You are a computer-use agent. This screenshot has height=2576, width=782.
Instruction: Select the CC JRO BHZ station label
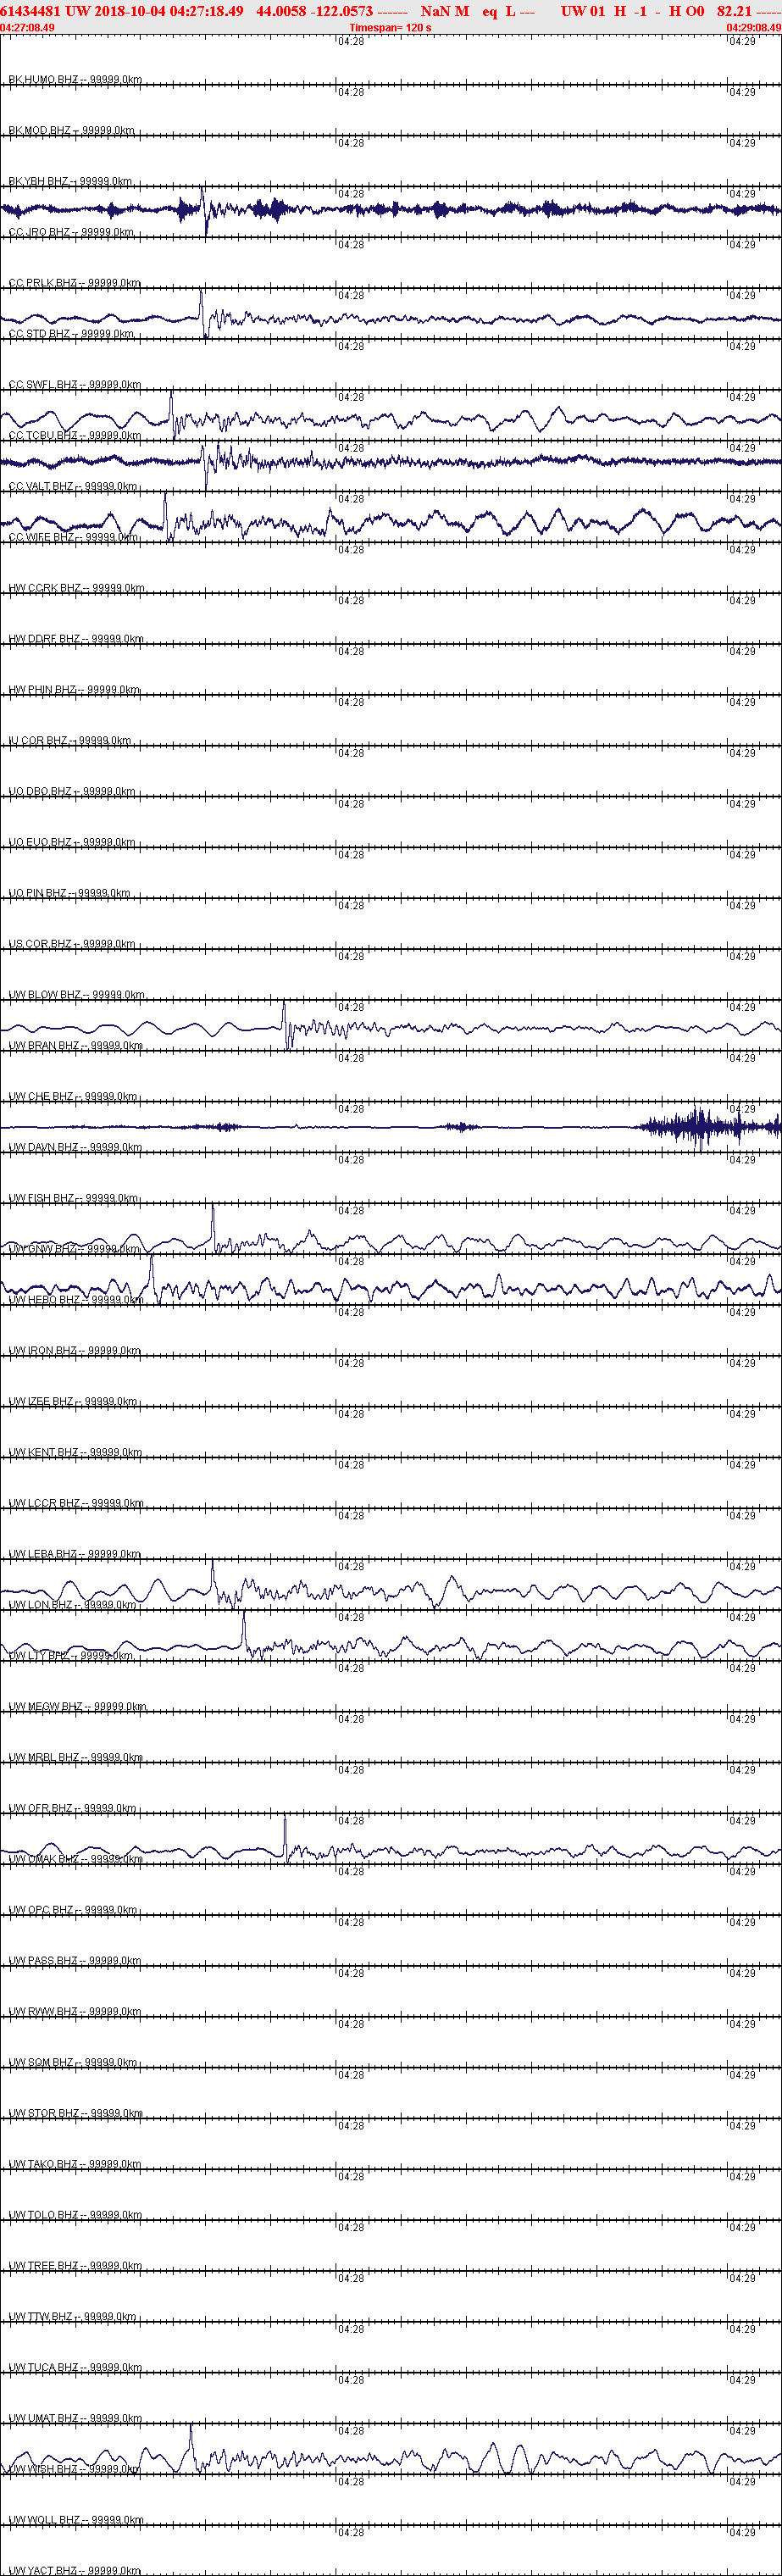71,232
